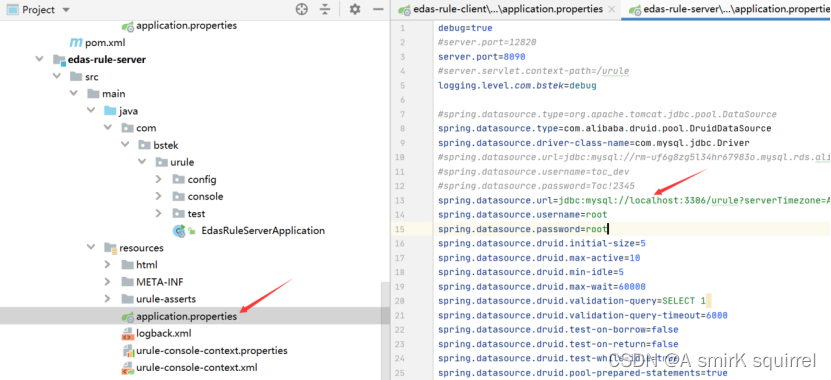Select pom.xml in the project tree

coord(105,42)
